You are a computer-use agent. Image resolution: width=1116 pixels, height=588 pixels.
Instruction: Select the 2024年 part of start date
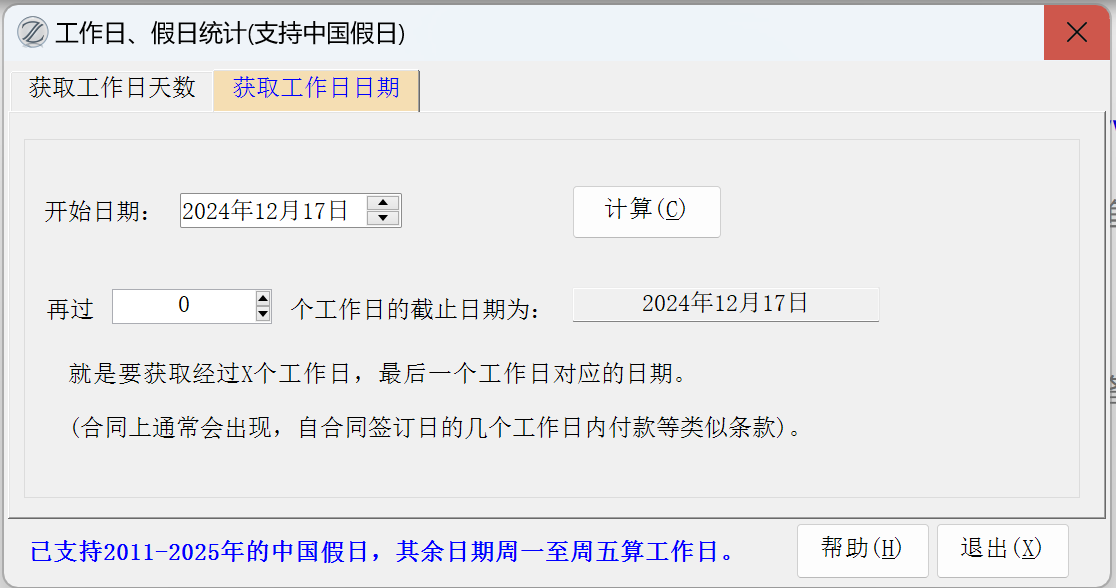(218, 211)
